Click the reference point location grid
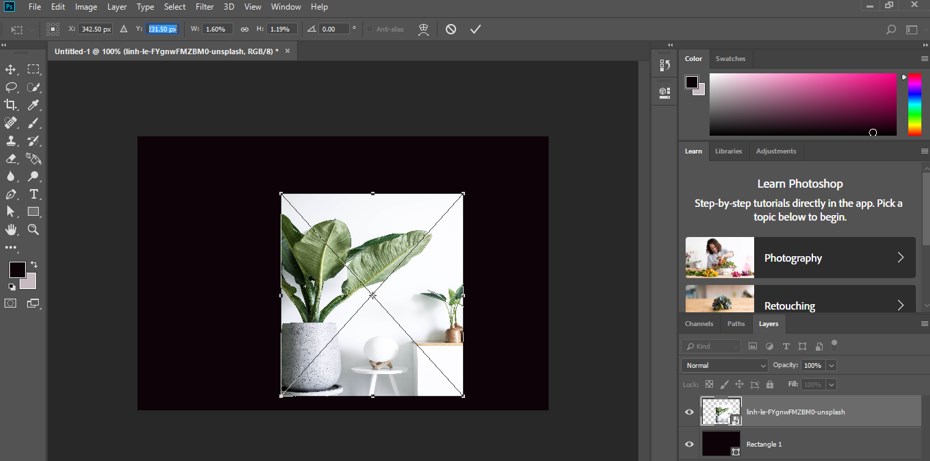Viewport: 930px width, 461px height. tap(53, 29)
